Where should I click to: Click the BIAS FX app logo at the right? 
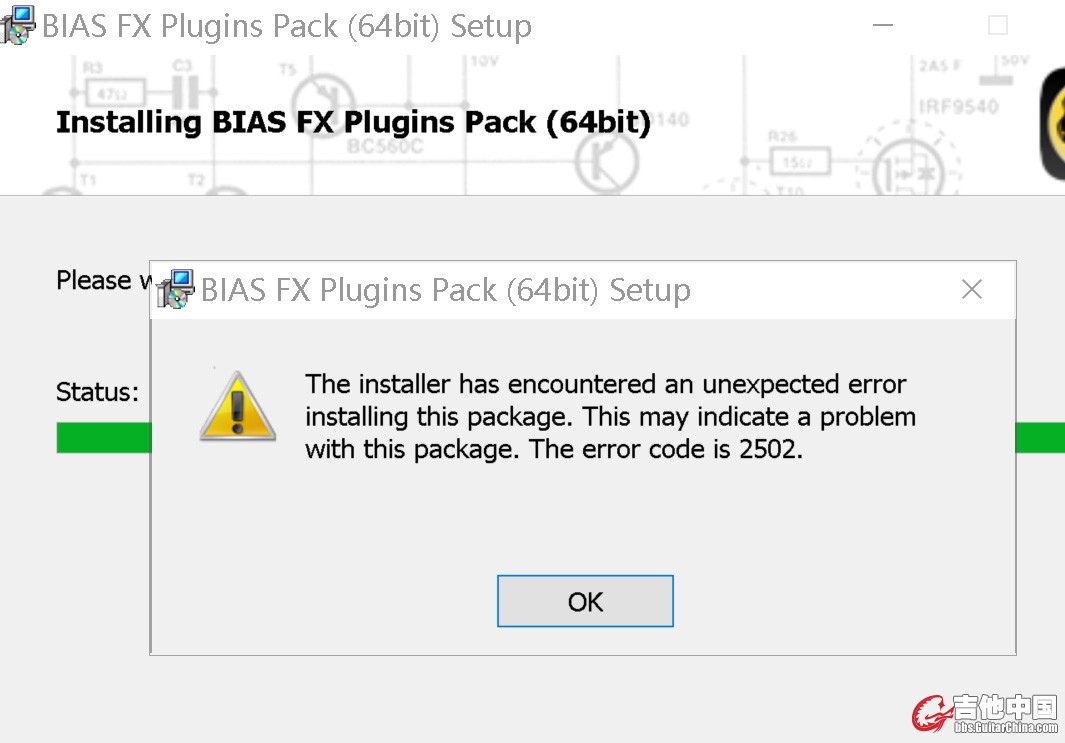point(1052,124)
